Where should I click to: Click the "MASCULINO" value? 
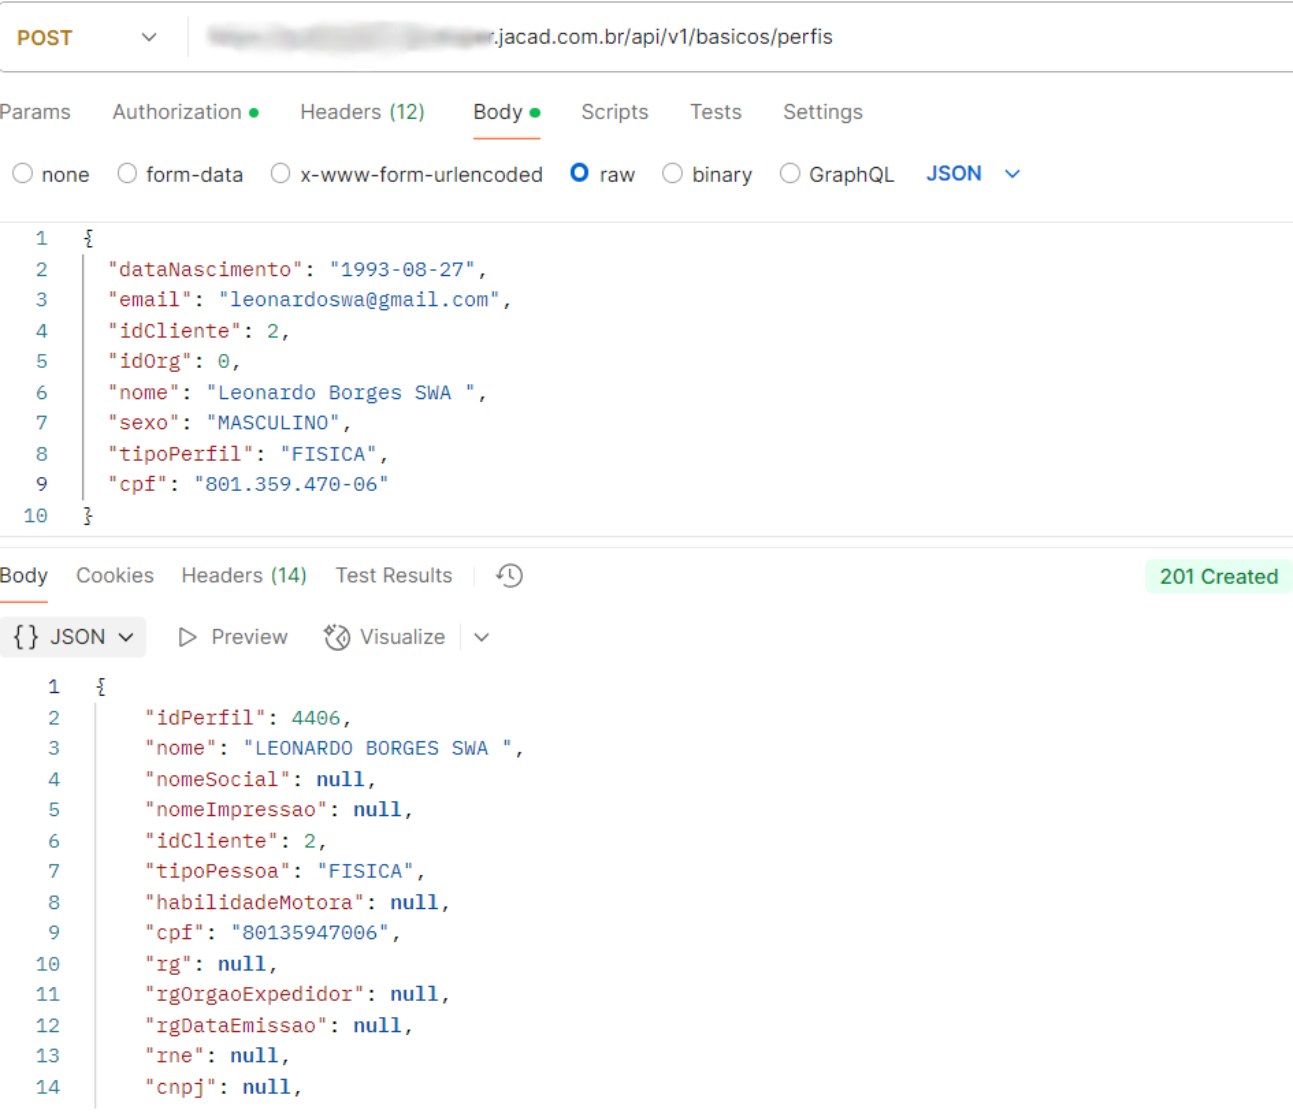(273, 423)
